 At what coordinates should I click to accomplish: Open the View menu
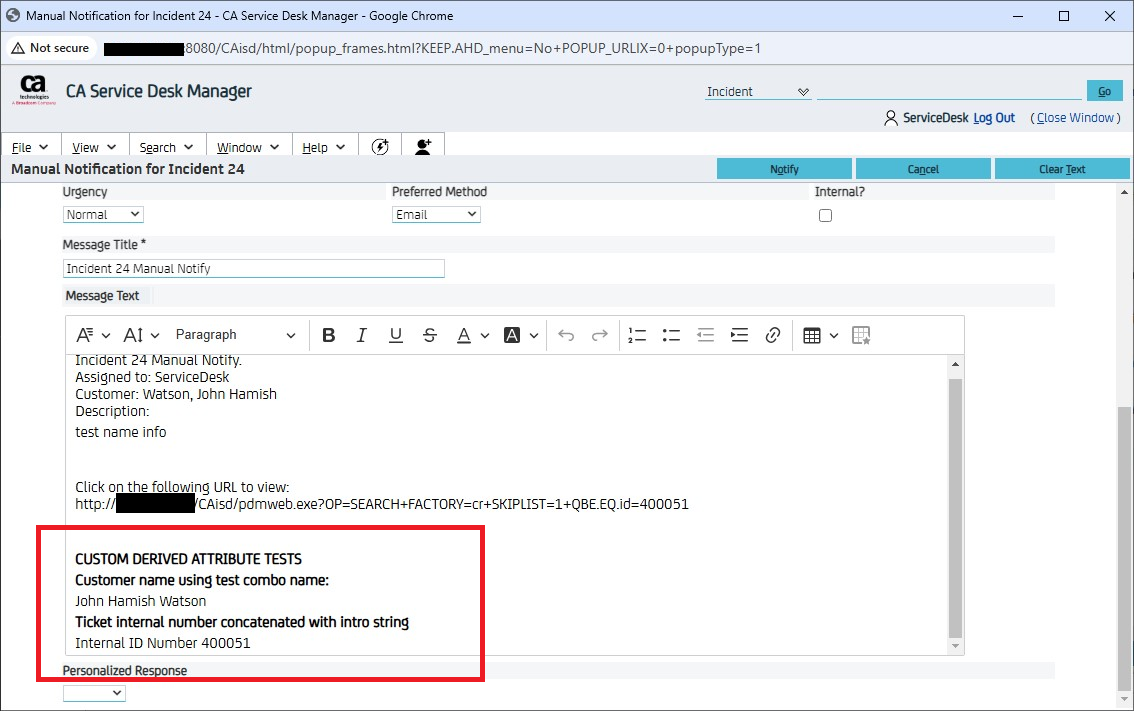[95, 148]
